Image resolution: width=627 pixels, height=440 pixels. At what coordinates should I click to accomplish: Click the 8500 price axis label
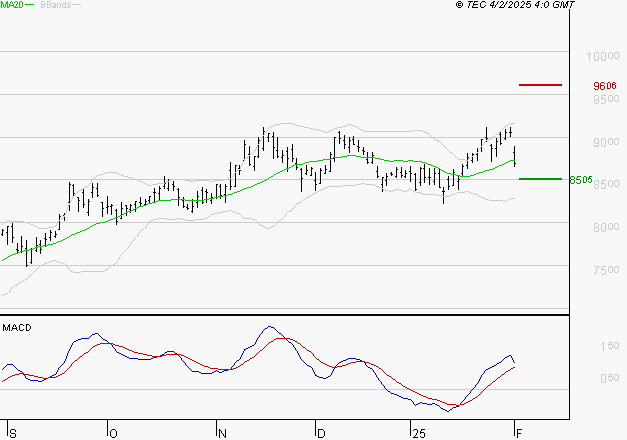pos(606,184)
